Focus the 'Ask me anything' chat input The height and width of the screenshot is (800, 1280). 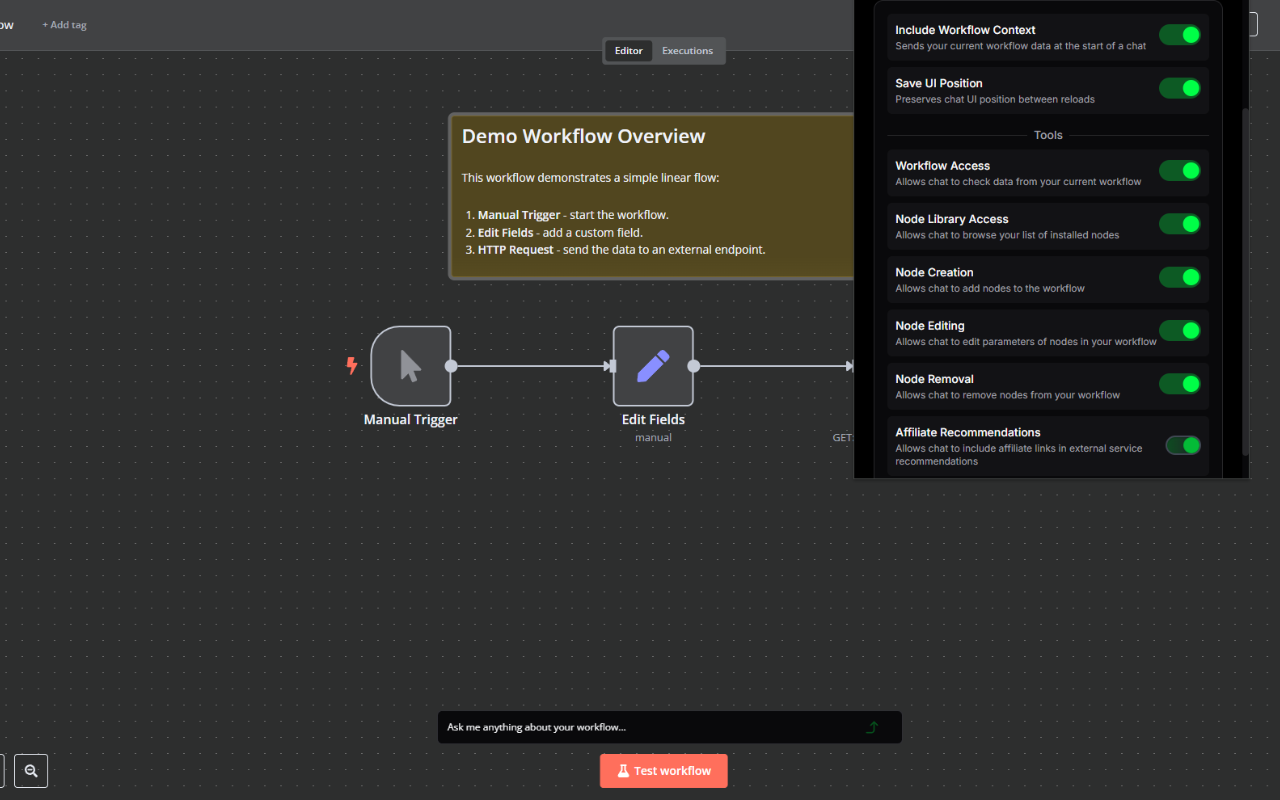(x=650, y=727)
